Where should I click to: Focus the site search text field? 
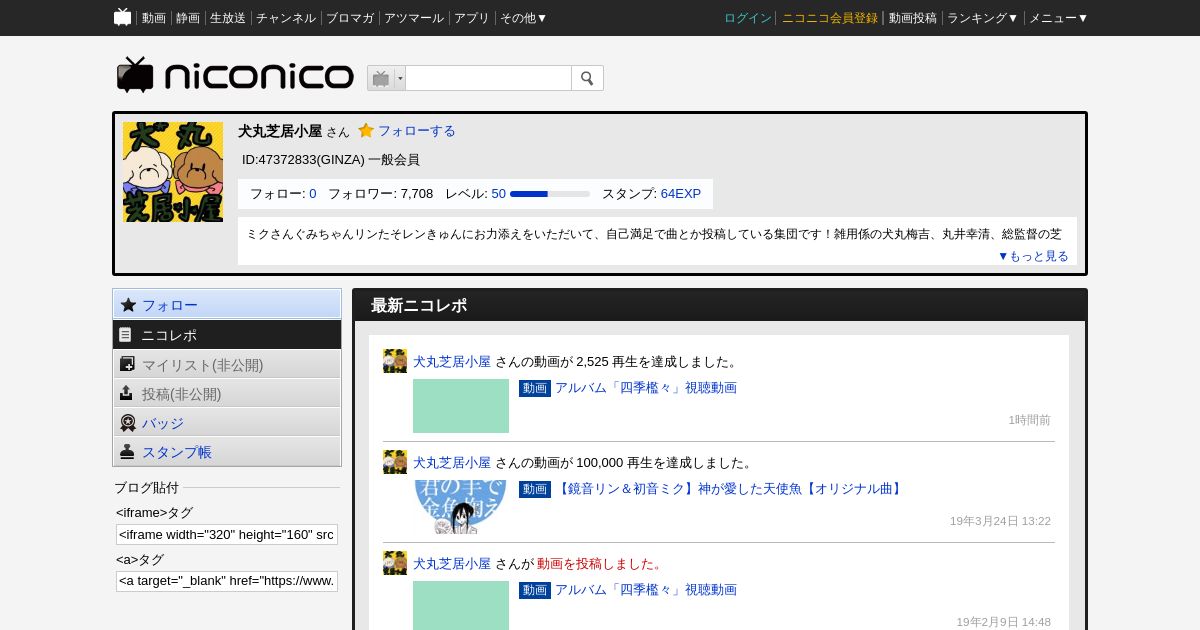coord(488,78)
